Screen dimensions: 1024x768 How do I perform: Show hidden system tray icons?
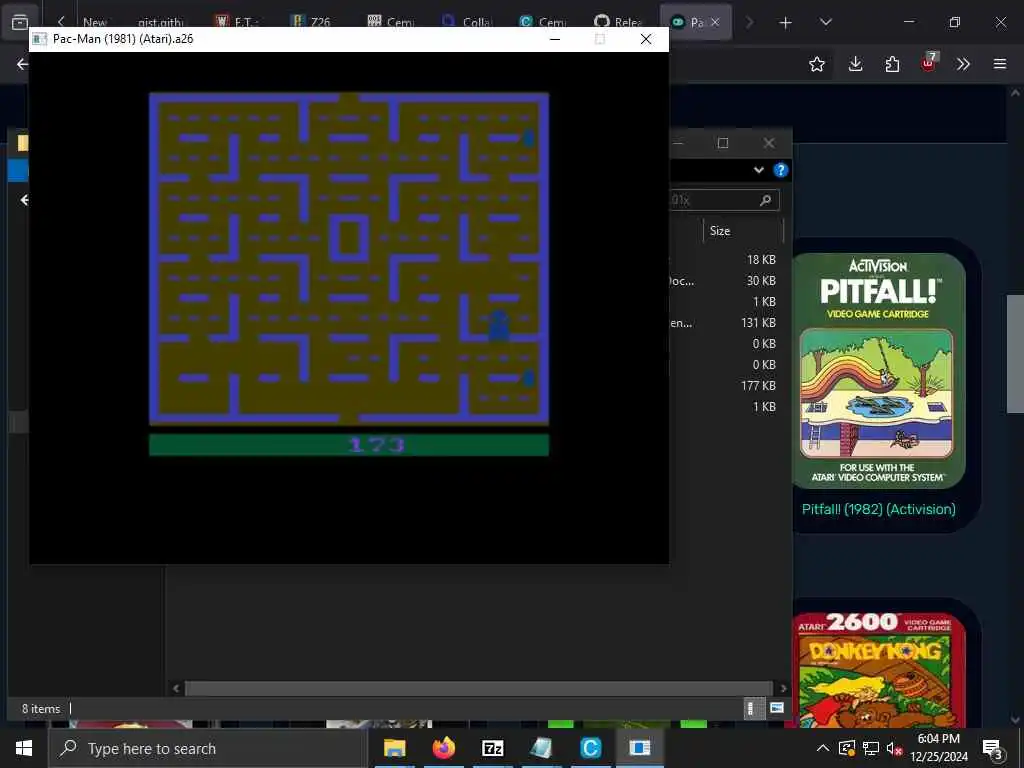[x=823, y=748]
